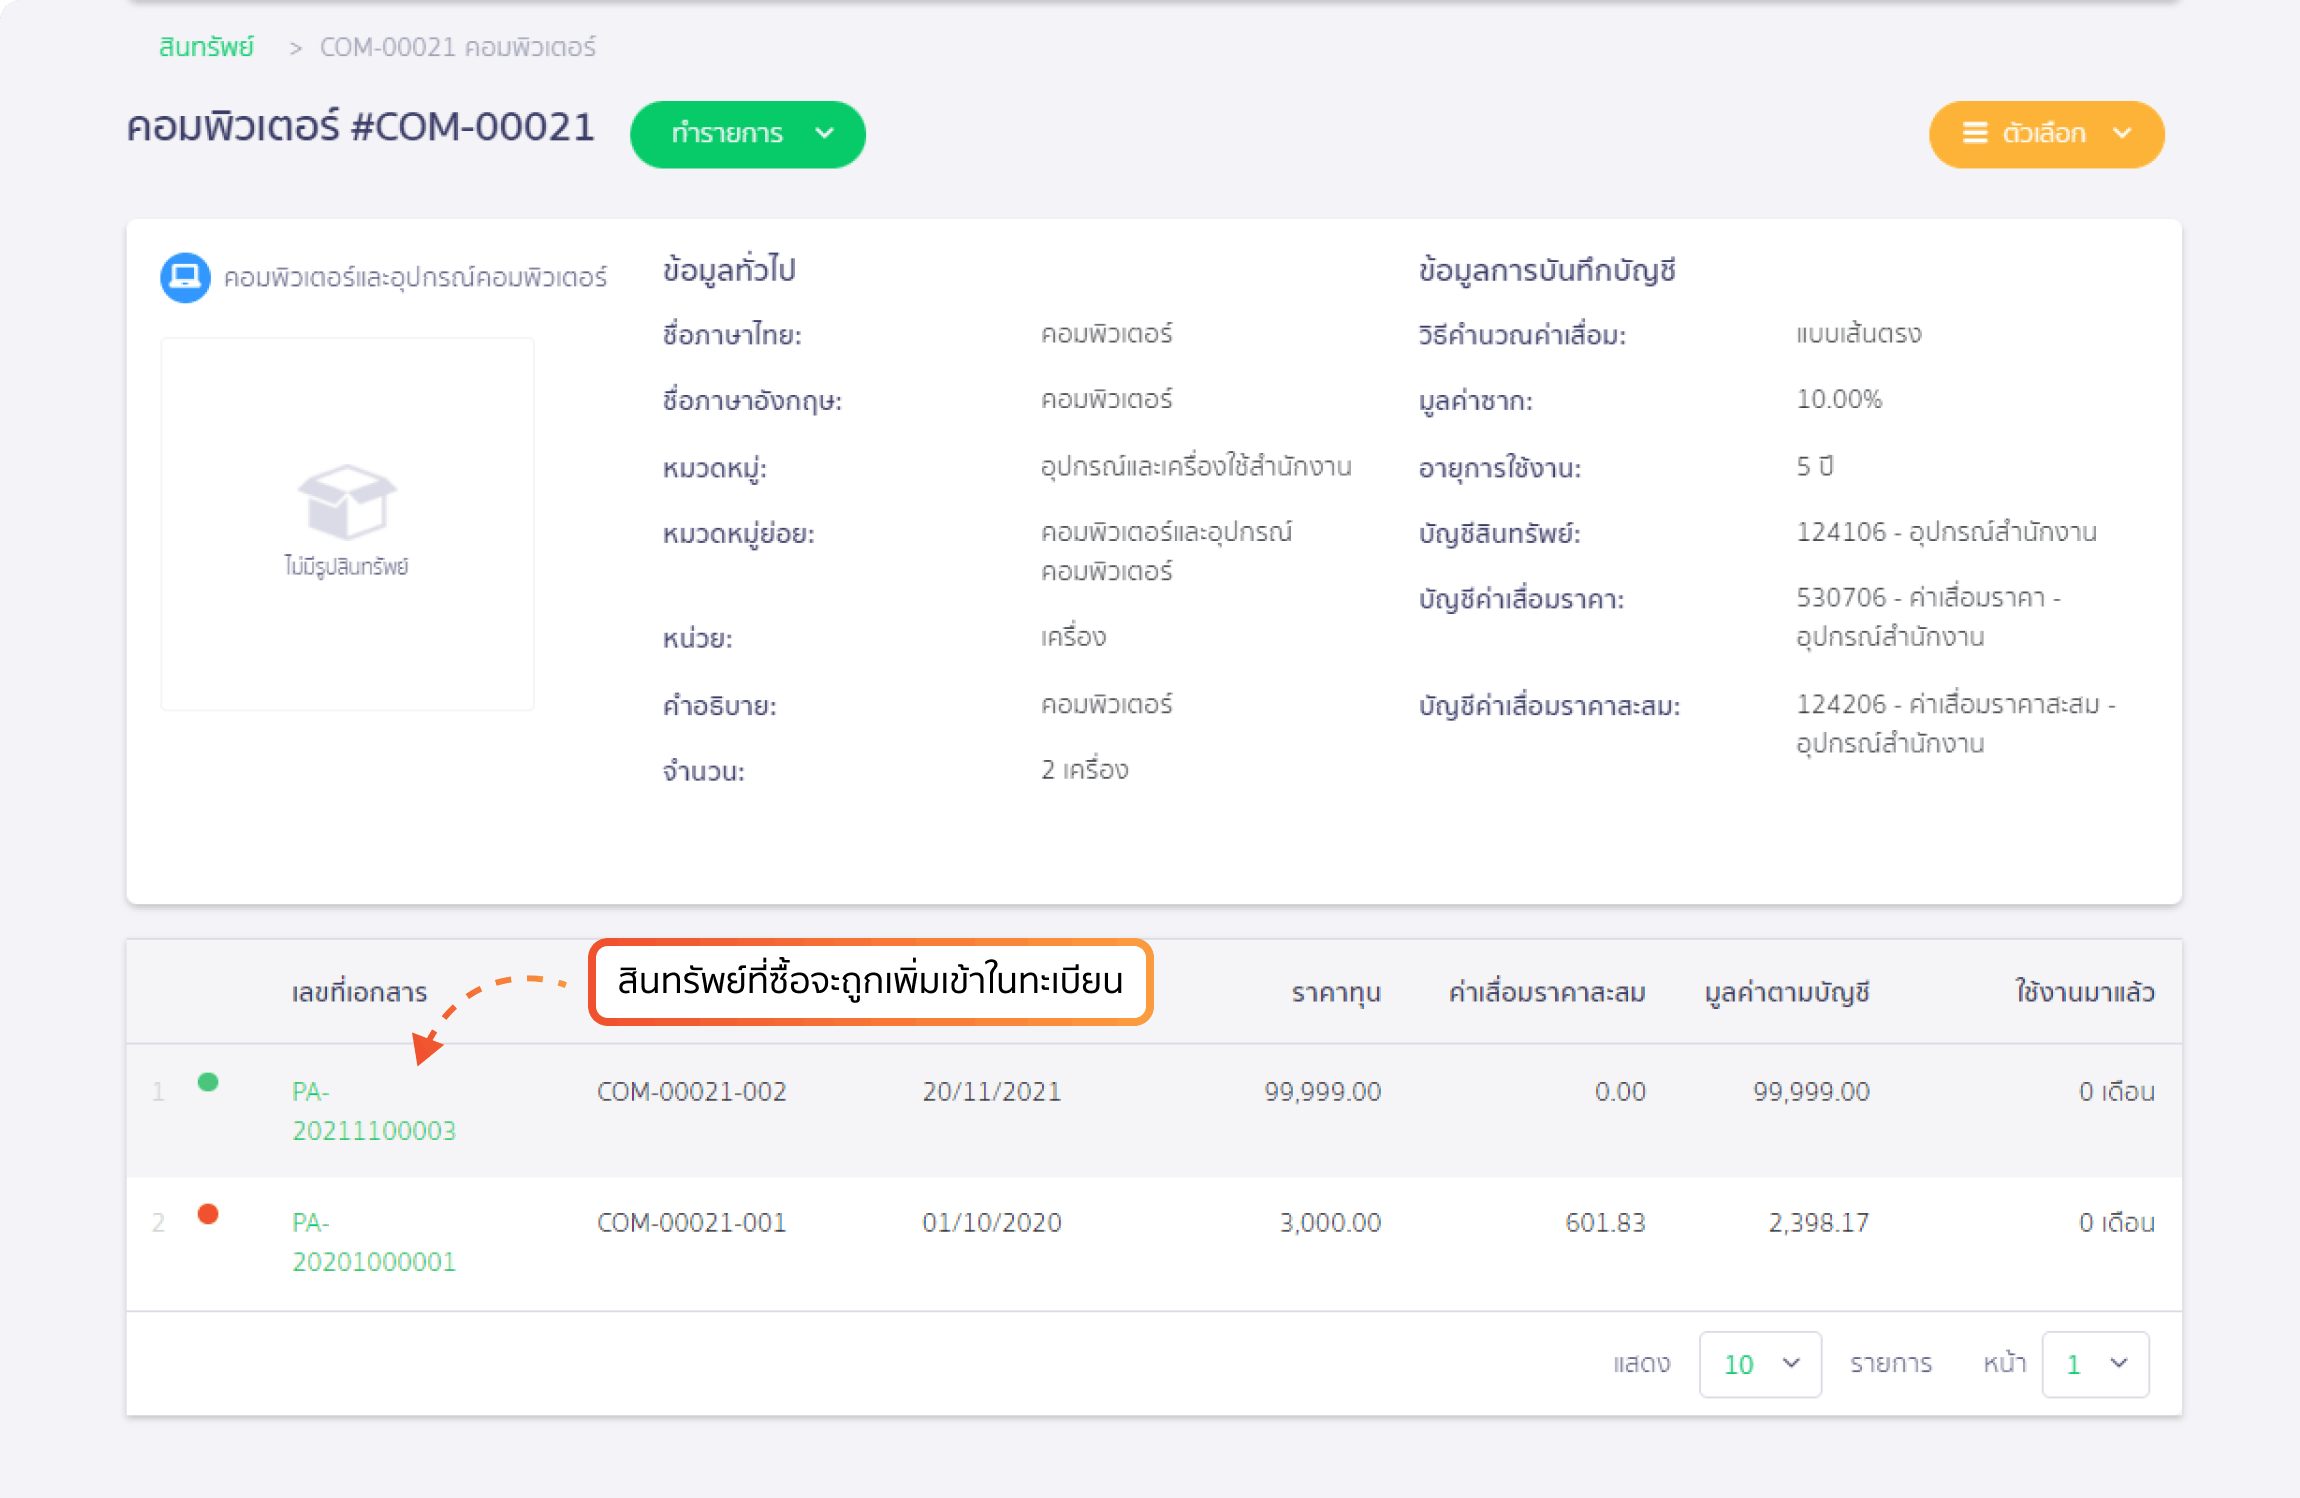Open the rows-per-page dropdown showing 10
Viewport: 2300px width, 1498px height.
click(x=1760, y=1364)
